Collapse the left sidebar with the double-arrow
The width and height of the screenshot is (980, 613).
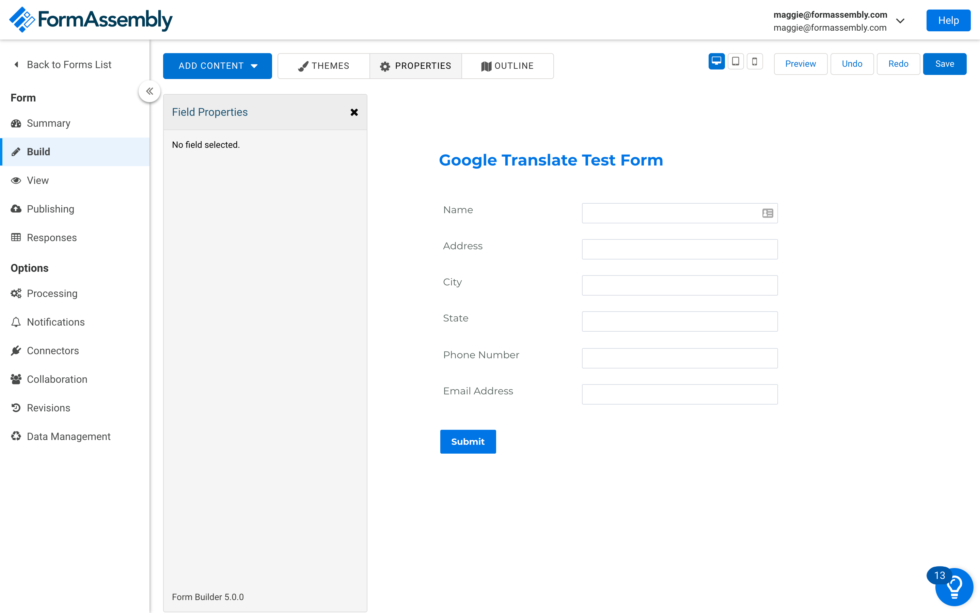(x=149, y=90)
